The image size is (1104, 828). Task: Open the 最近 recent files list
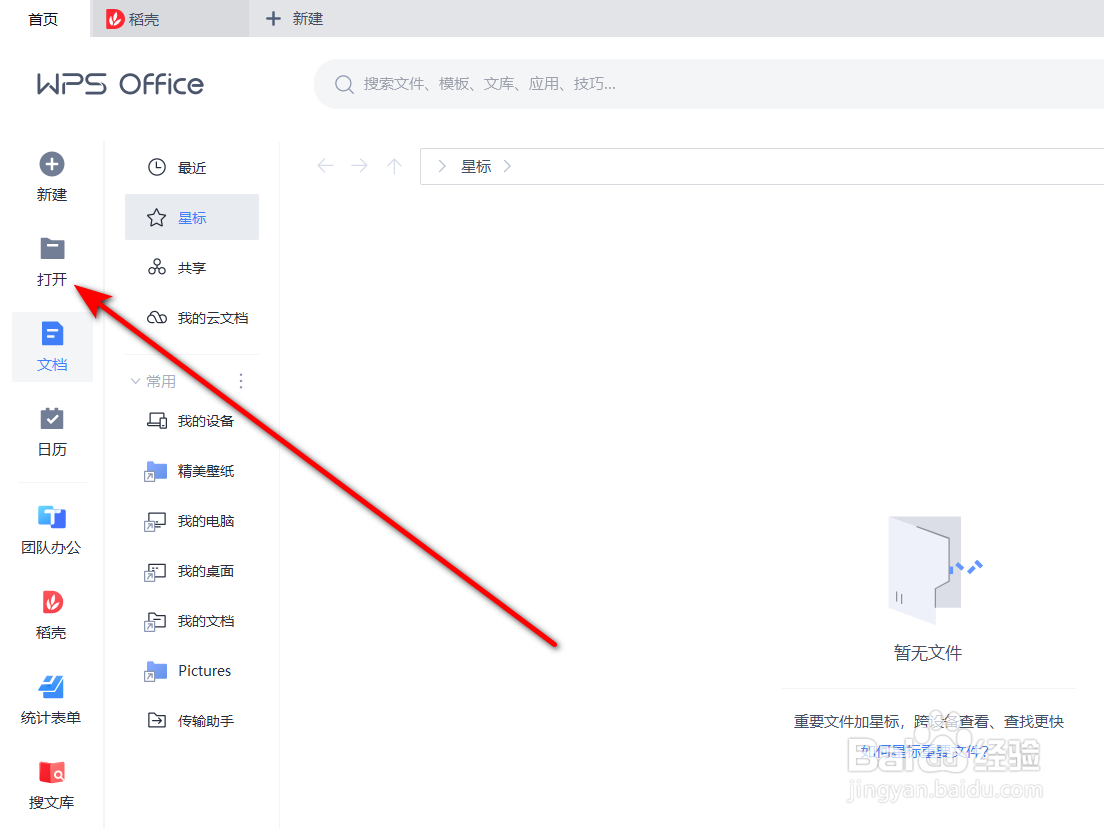point(192,168)
